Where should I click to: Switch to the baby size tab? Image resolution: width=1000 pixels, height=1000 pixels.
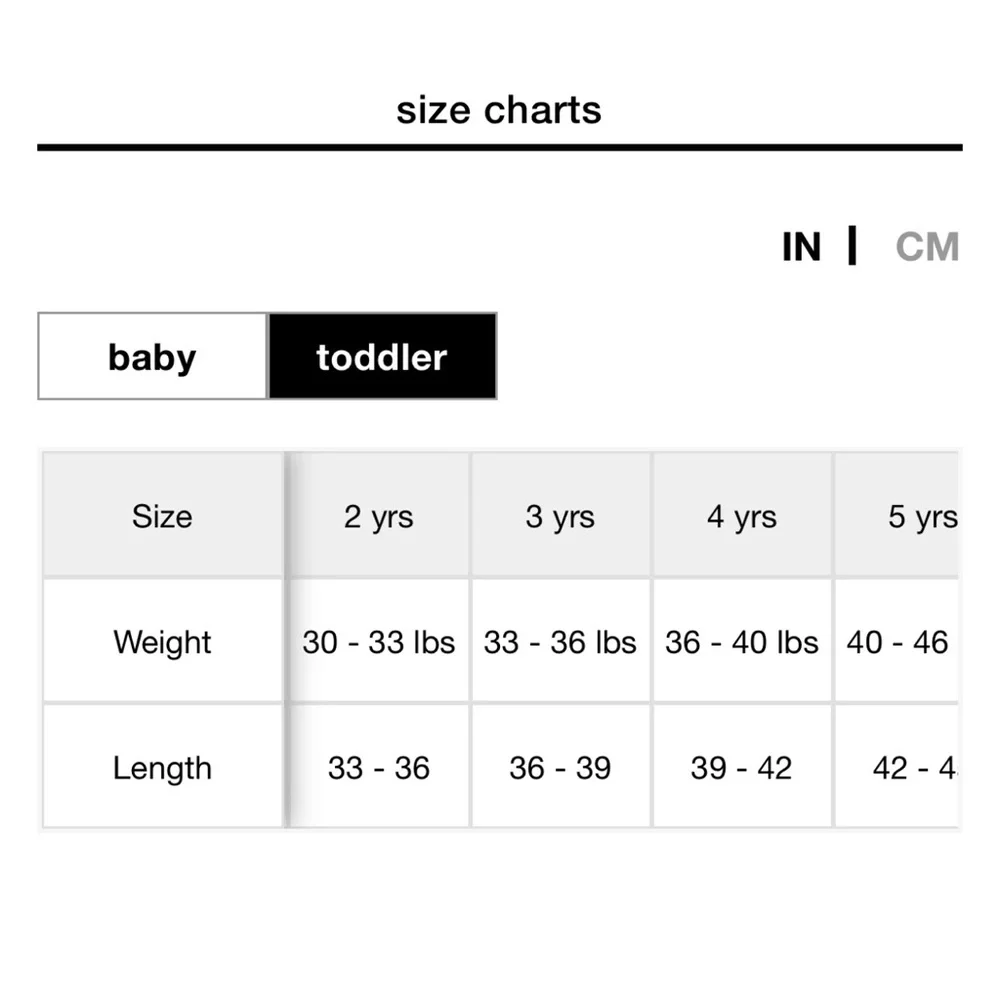point(152,356)
